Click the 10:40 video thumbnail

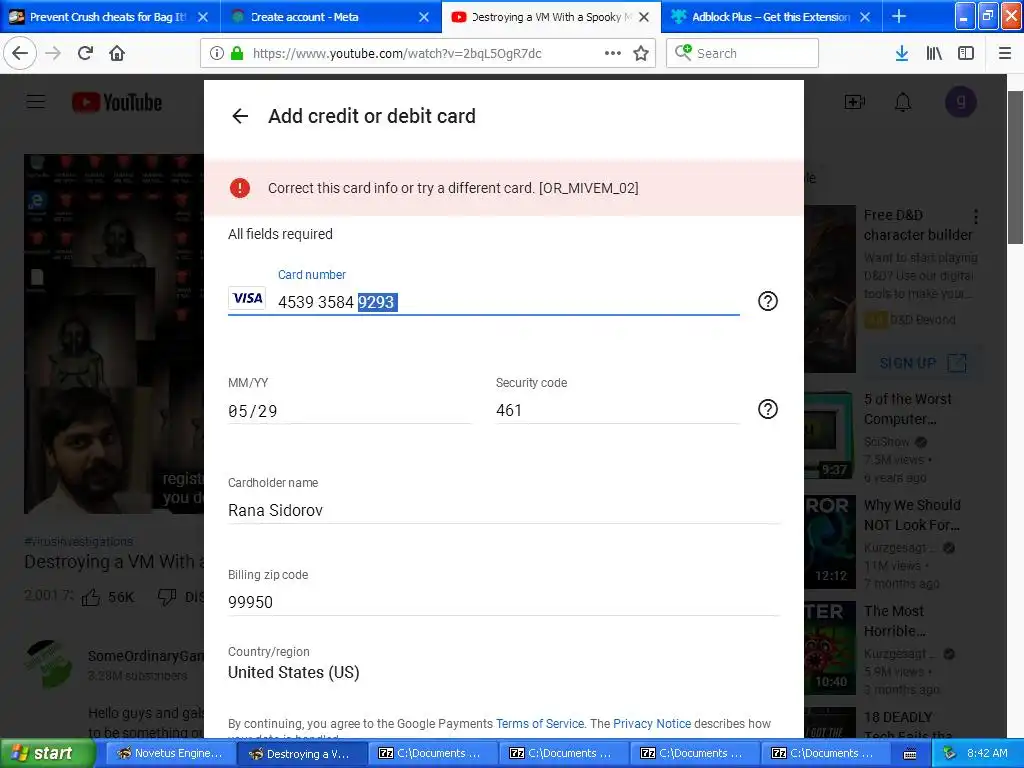tap(830, 648)
